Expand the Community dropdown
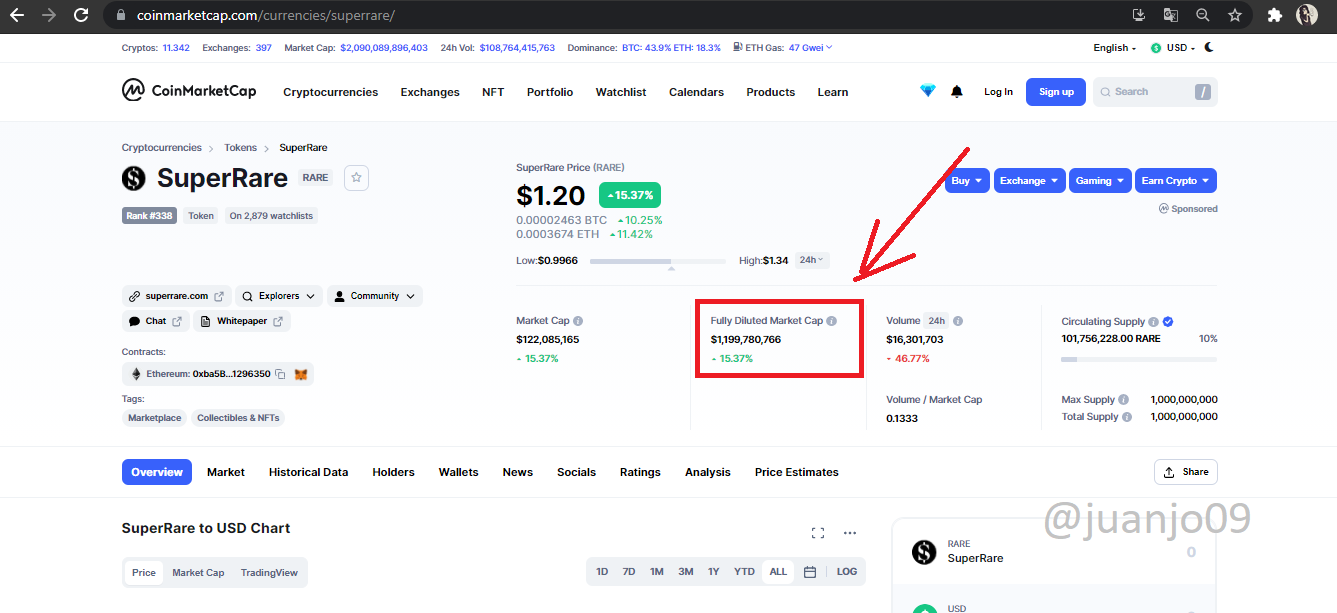This screenshot has width=1337, height=613. (375, 296)
